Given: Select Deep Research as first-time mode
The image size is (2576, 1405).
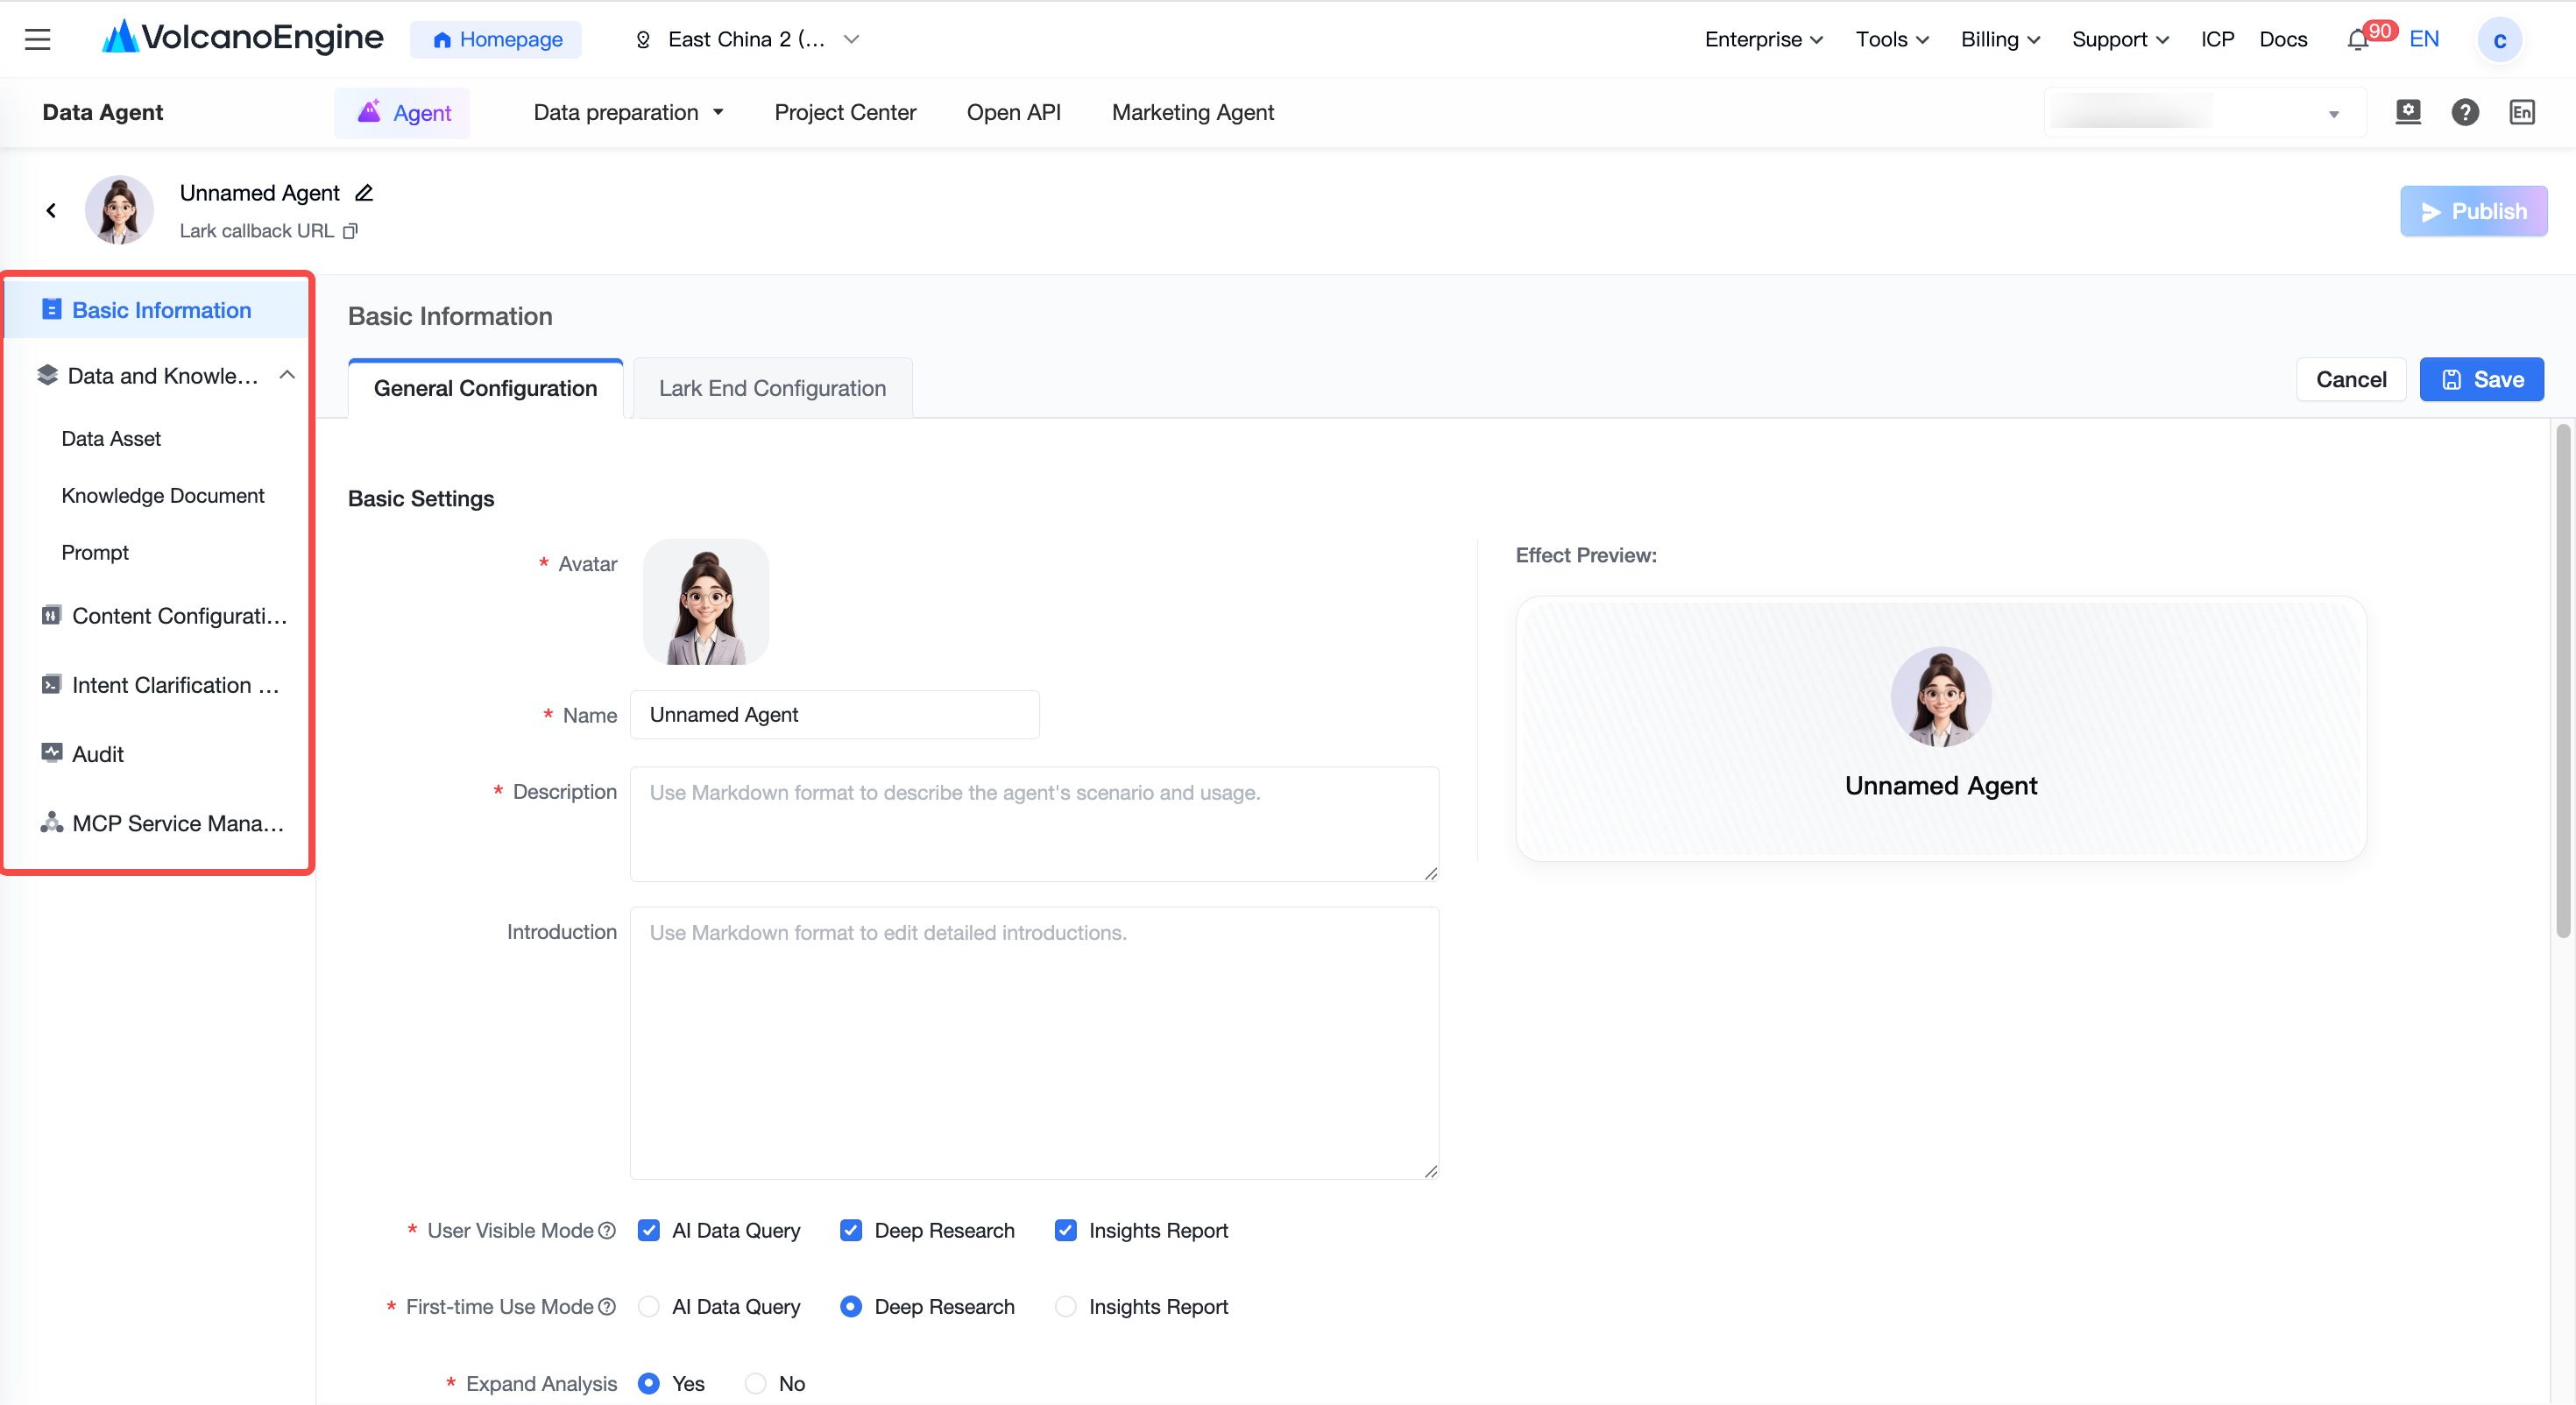Looking at the screenshot, I should (x=851, y=1306).
